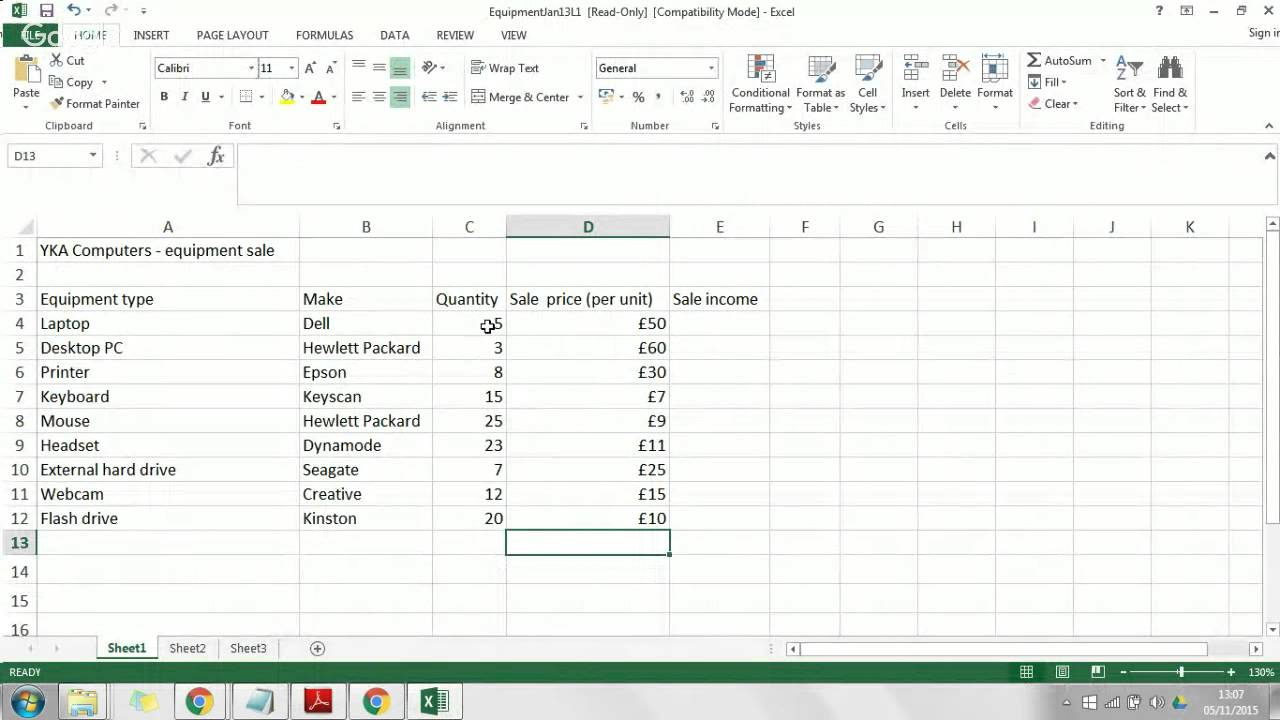This screenshot has width=1280, height=720.
Task: Apply the red Font Color swatch
Action: pos(319,97)
